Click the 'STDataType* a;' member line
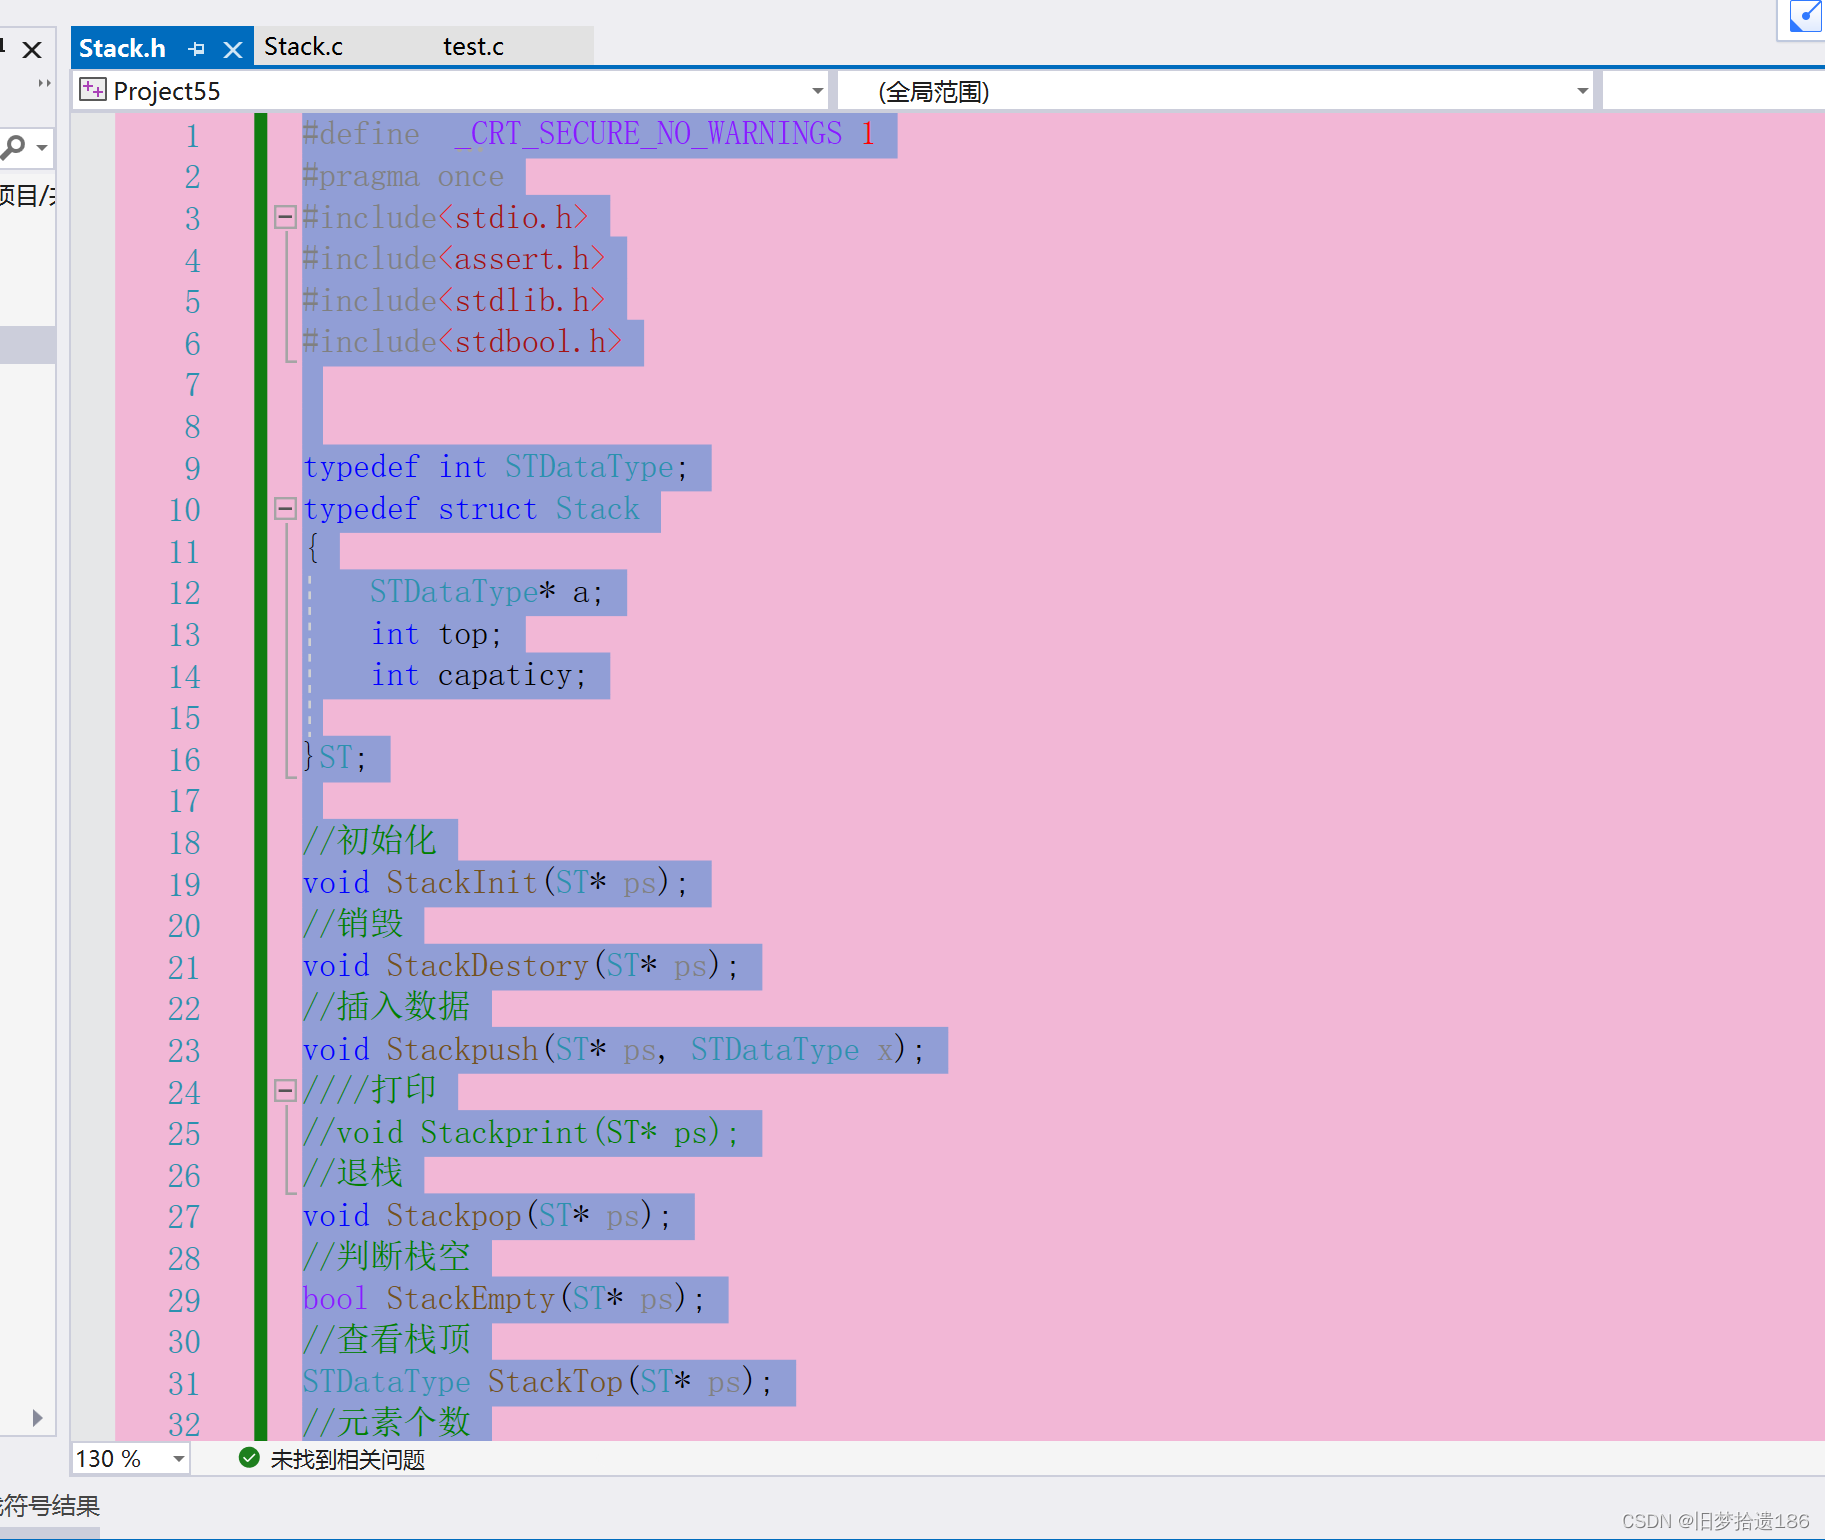Screen dimensions: 1825x1540 click(487, 592)
